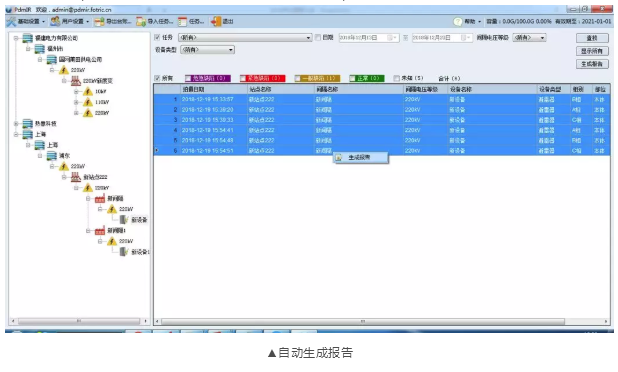618x372 pixels.
Task: Open the 间隔电压等级 combo box dropdown
Action: point(542,38)
